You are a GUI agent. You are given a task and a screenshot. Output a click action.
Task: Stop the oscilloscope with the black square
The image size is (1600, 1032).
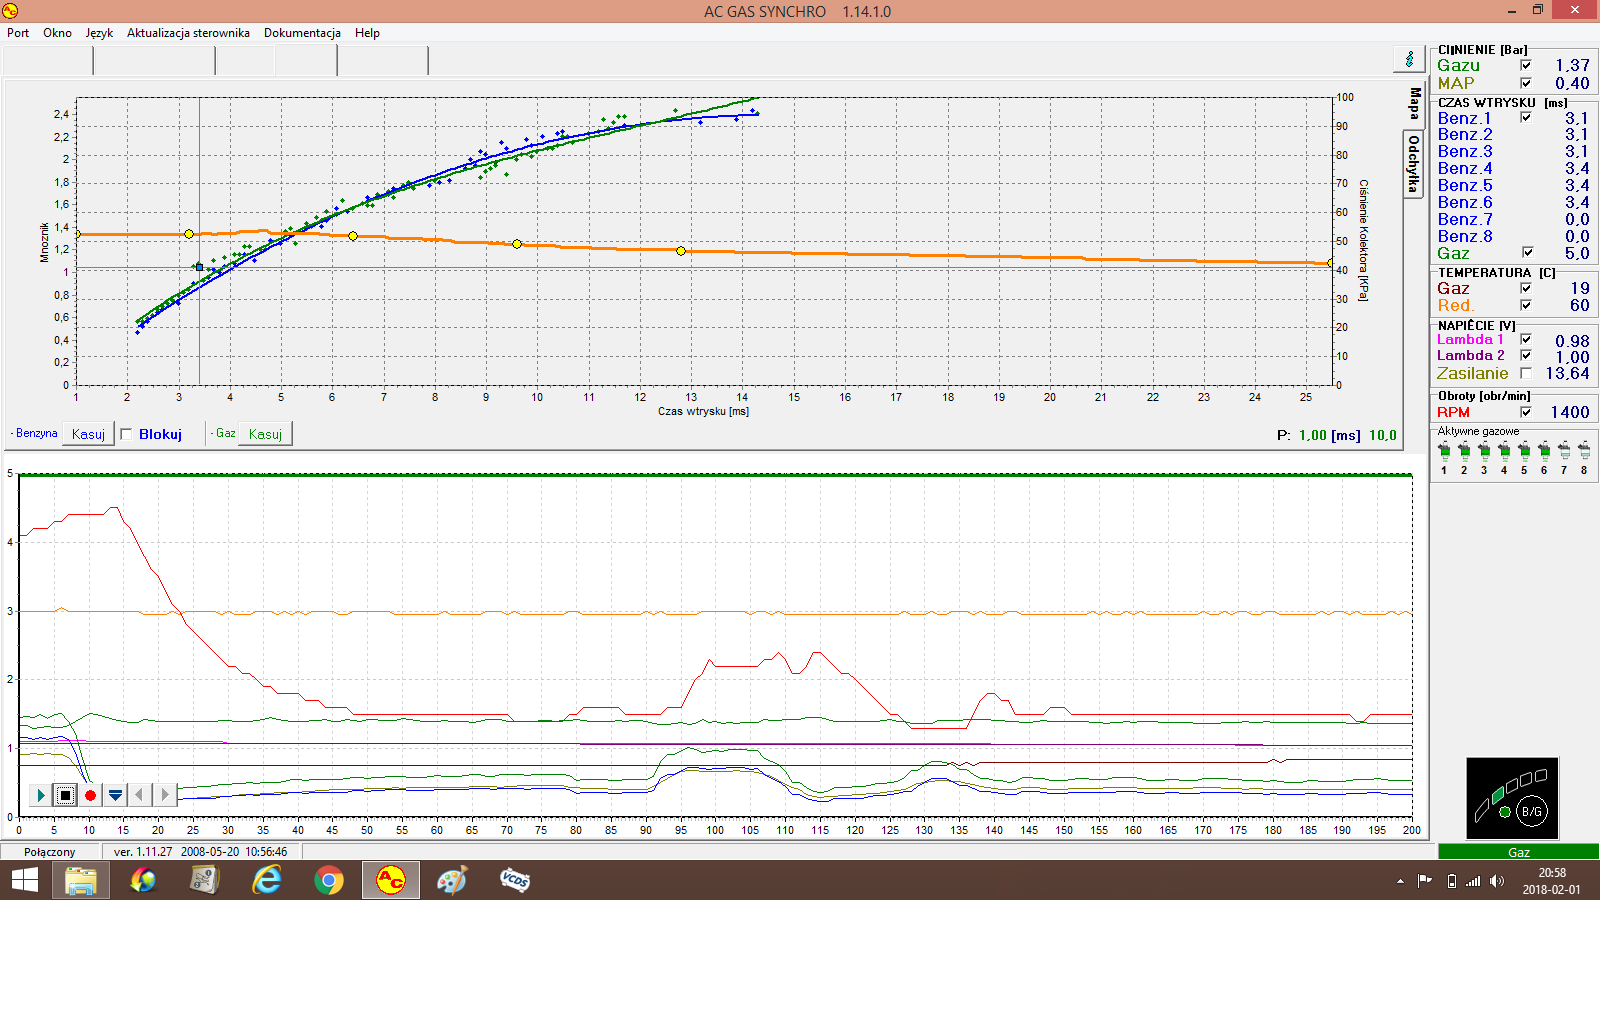click(x=65, y=795)
